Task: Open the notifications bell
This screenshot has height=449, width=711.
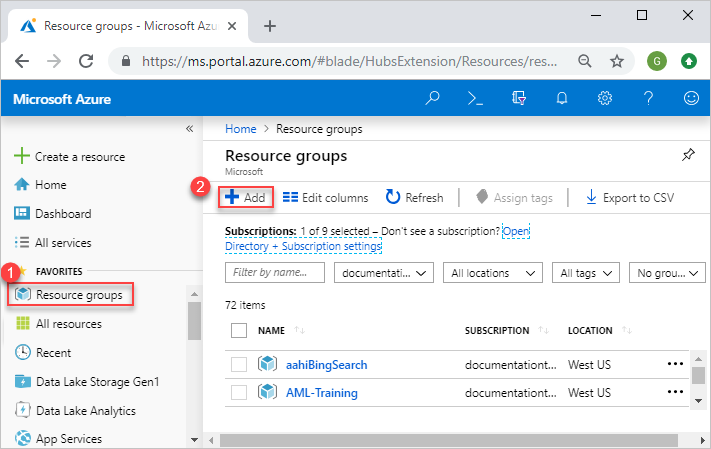Action: pos(562,98)
